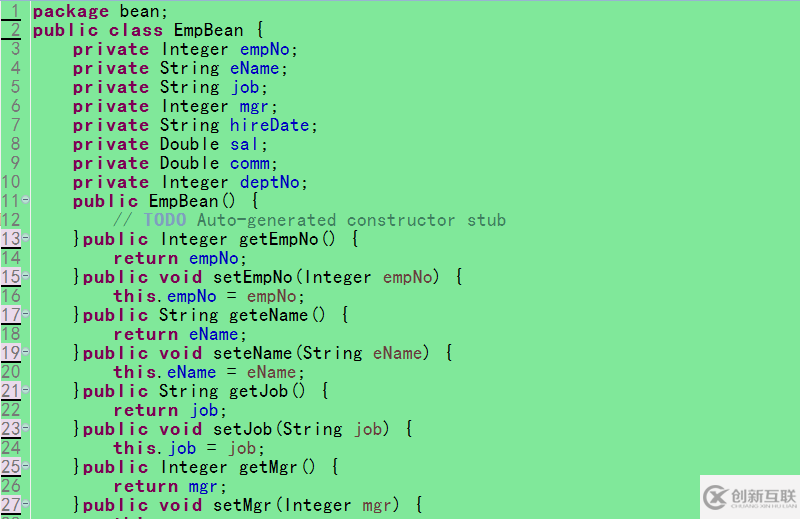Click the hireDate field name

click(x=269, y=126)
